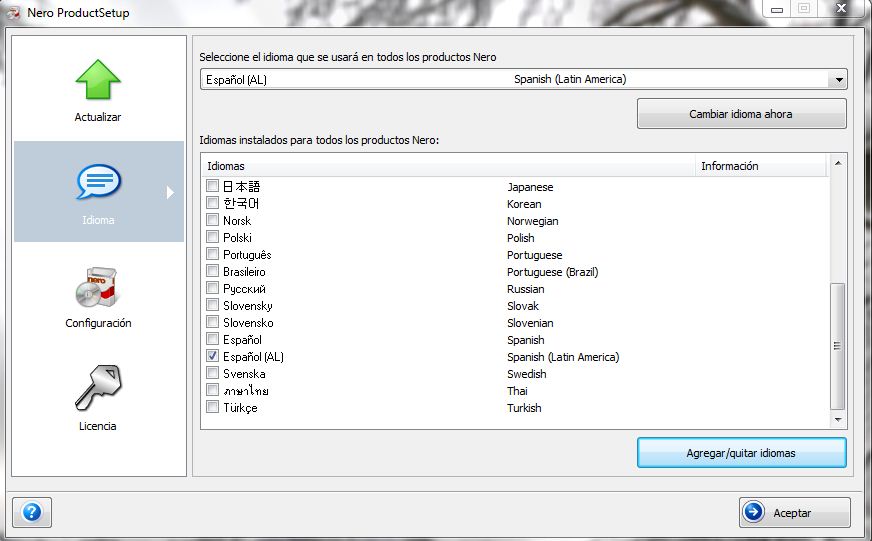Image resolution: width=872 pixels, height=541 pixels.
Task: Select the Actualizar label in sidebar
Action: (98, 117)
